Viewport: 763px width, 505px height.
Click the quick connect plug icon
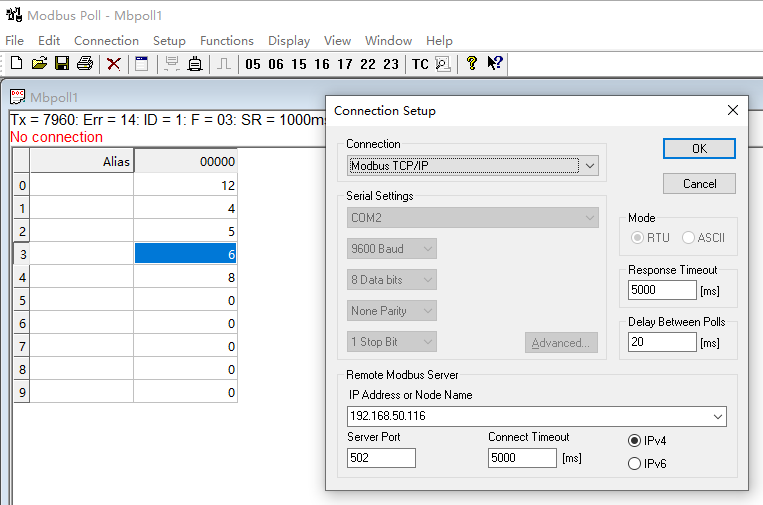[x=195, y=64]
